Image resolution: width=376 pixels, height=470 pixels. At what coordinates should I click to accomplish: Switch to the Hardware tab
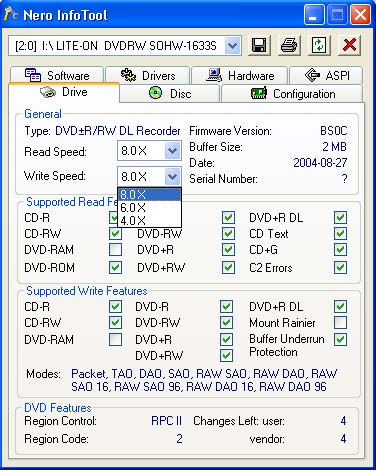tap(239, 75)
